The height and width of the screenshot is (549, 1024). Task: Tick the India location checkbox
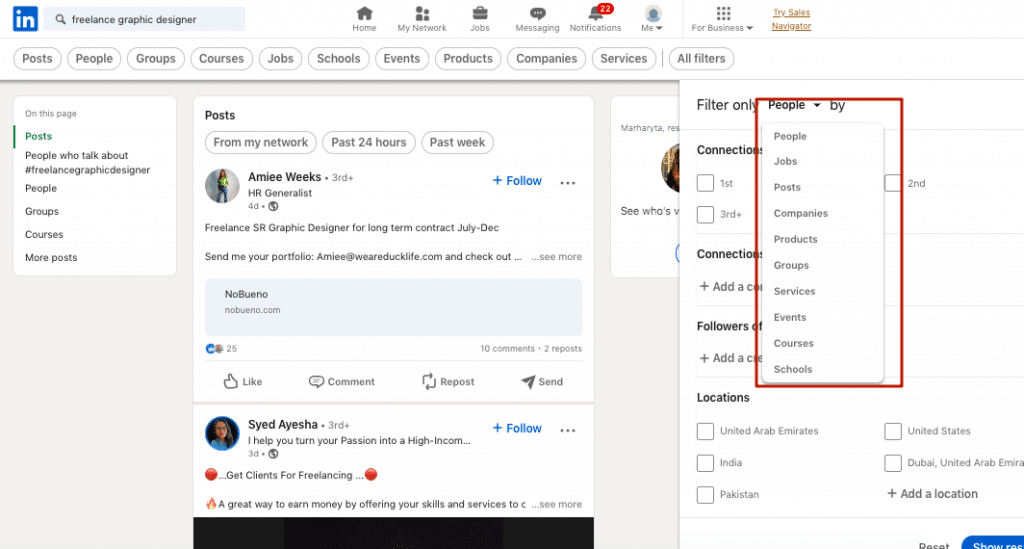click(x=705, y=463)
